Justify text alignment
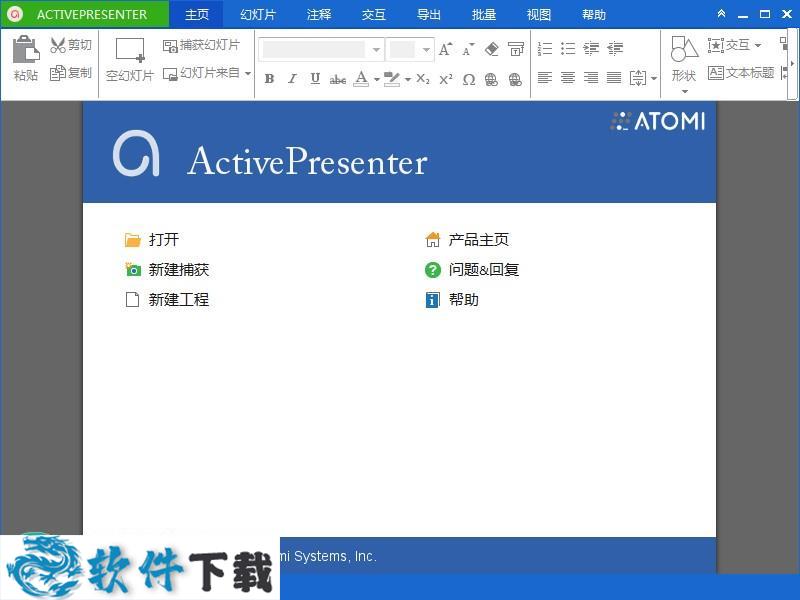This screenshot has width=800, height=600. (614, 78)
